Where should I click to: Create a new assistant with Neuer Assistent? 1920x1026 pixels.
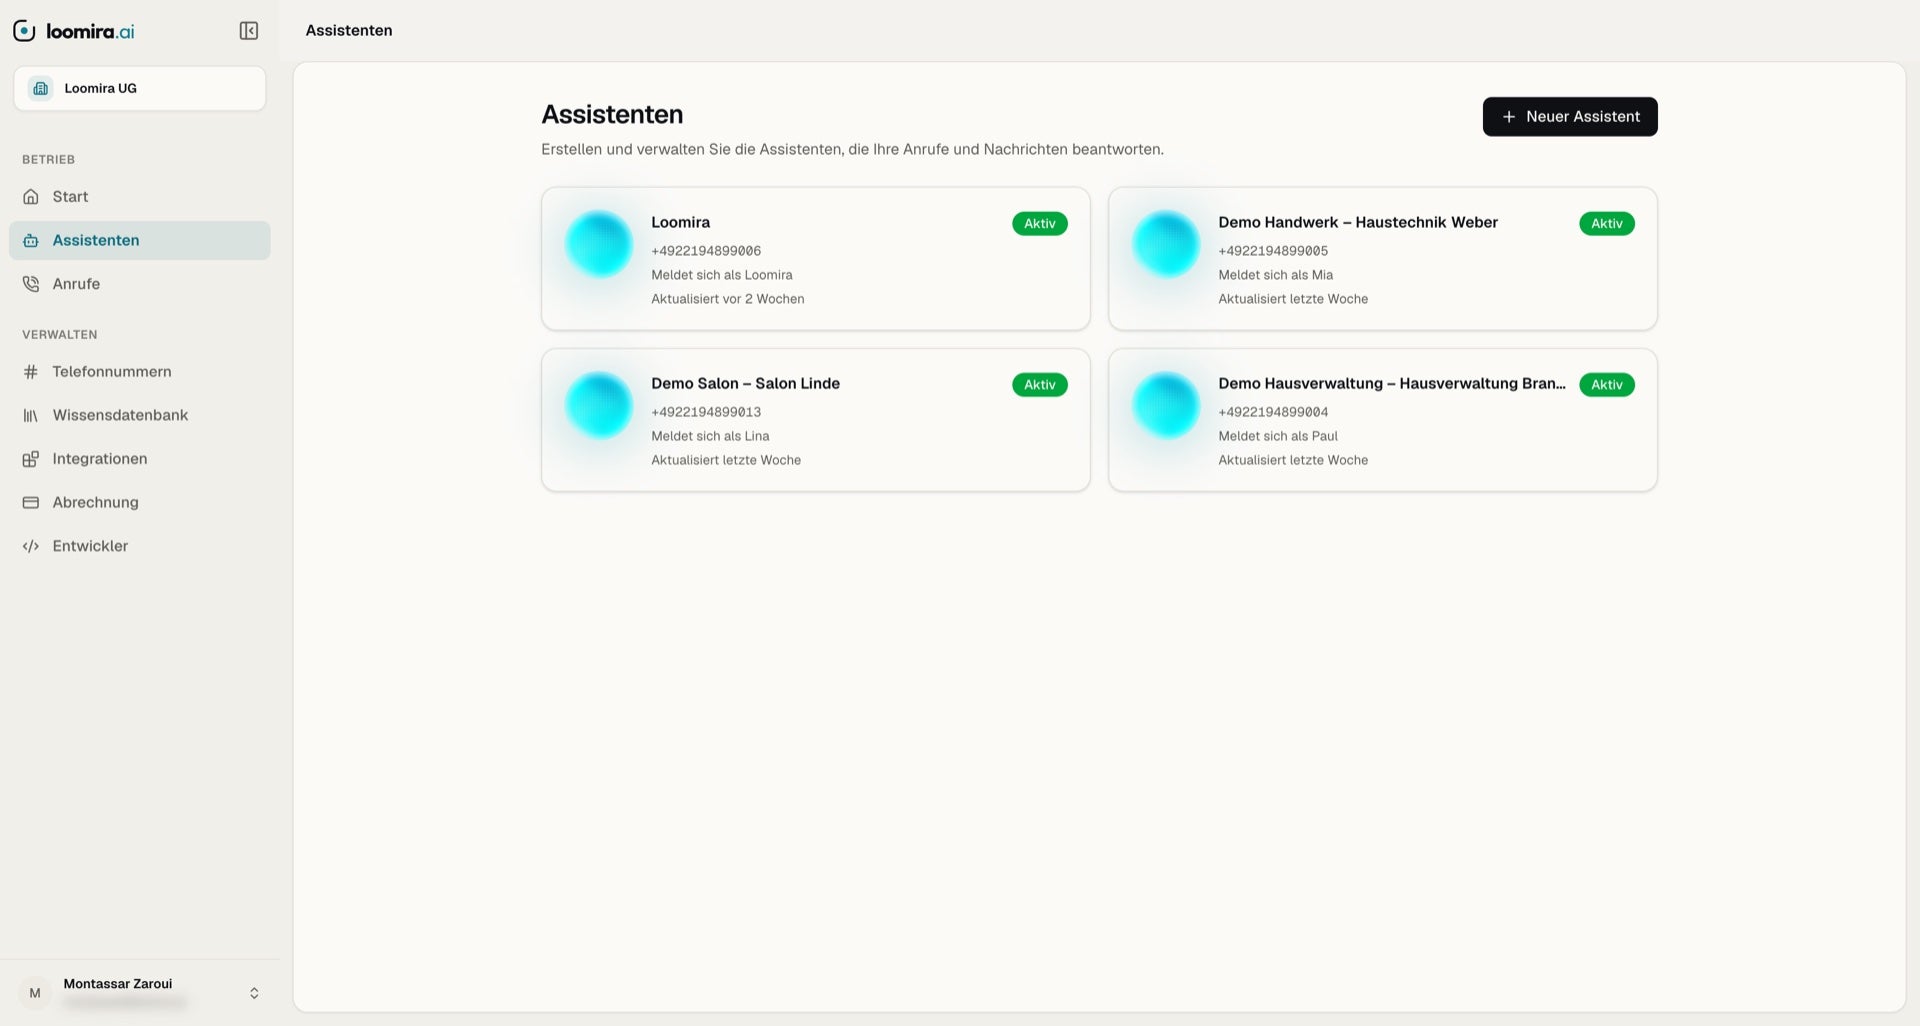click(1570, 117)
